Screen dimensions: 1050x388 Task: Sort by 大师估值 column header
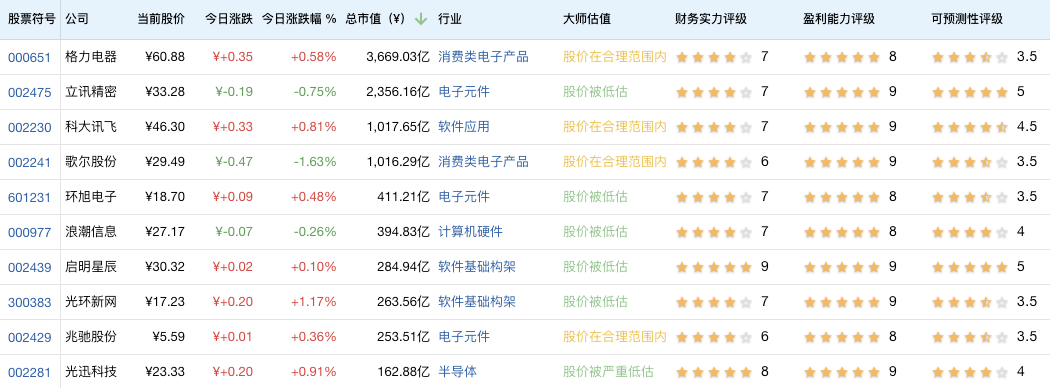coord(587,19)
